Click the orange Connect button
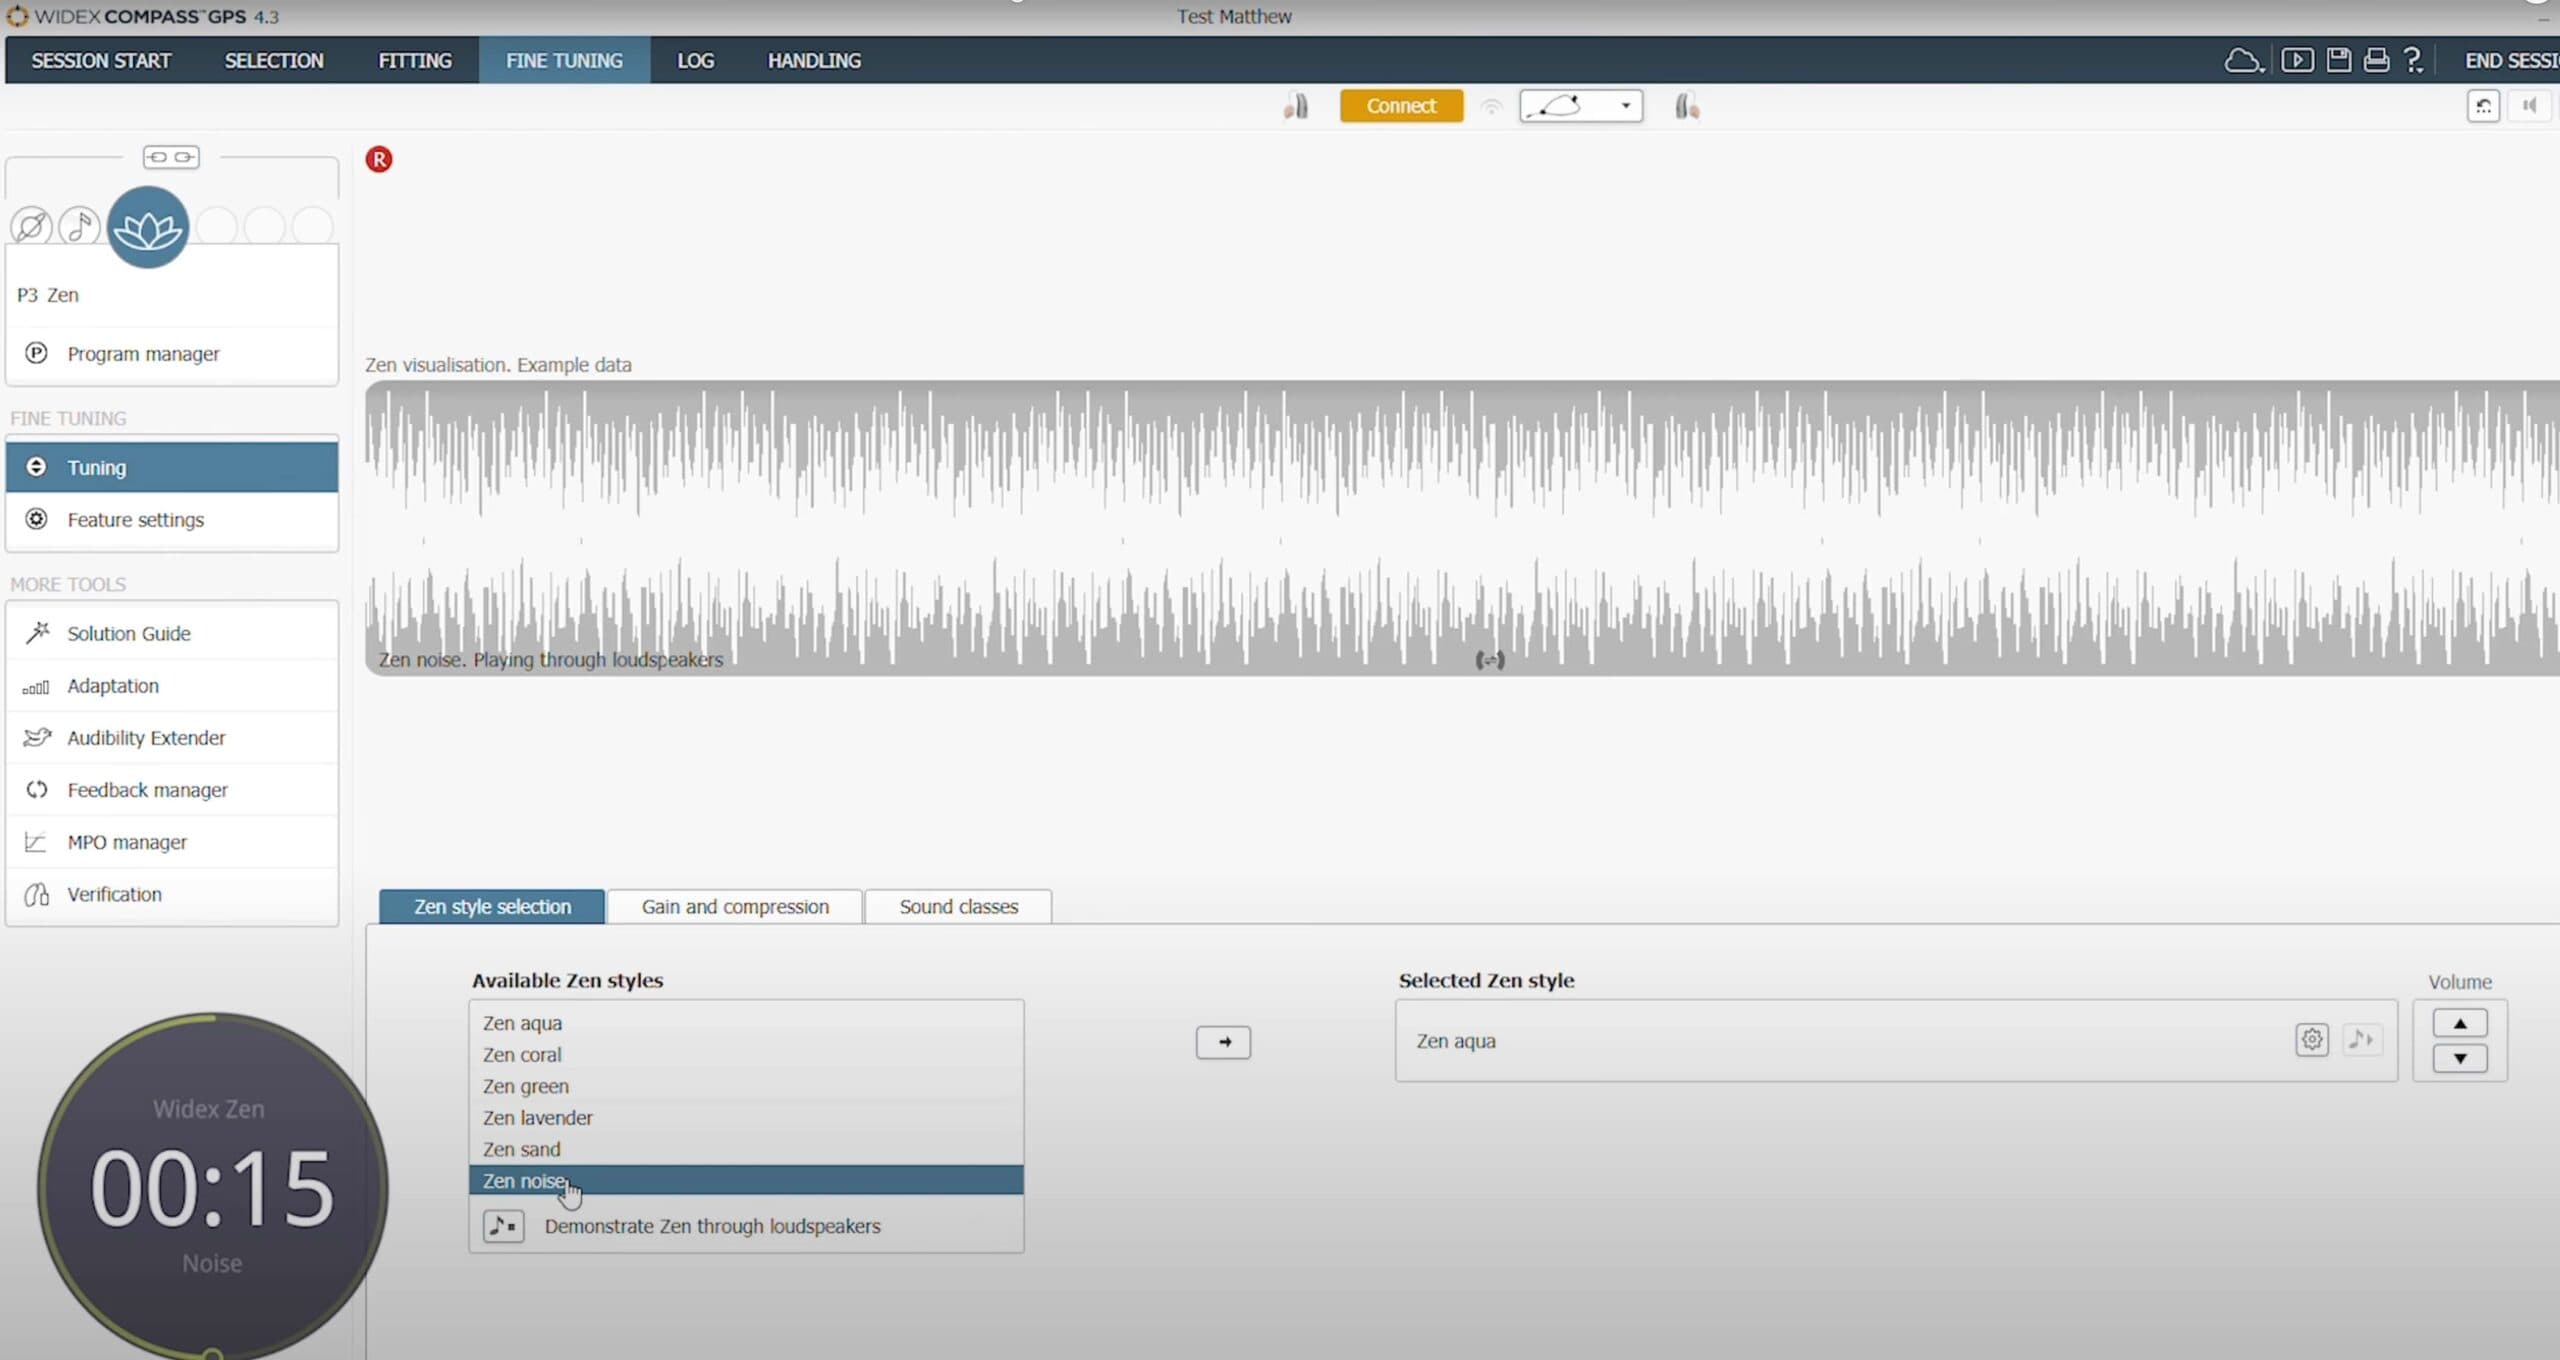This screenshot has width=2560, height=1360. point(1401,106)
